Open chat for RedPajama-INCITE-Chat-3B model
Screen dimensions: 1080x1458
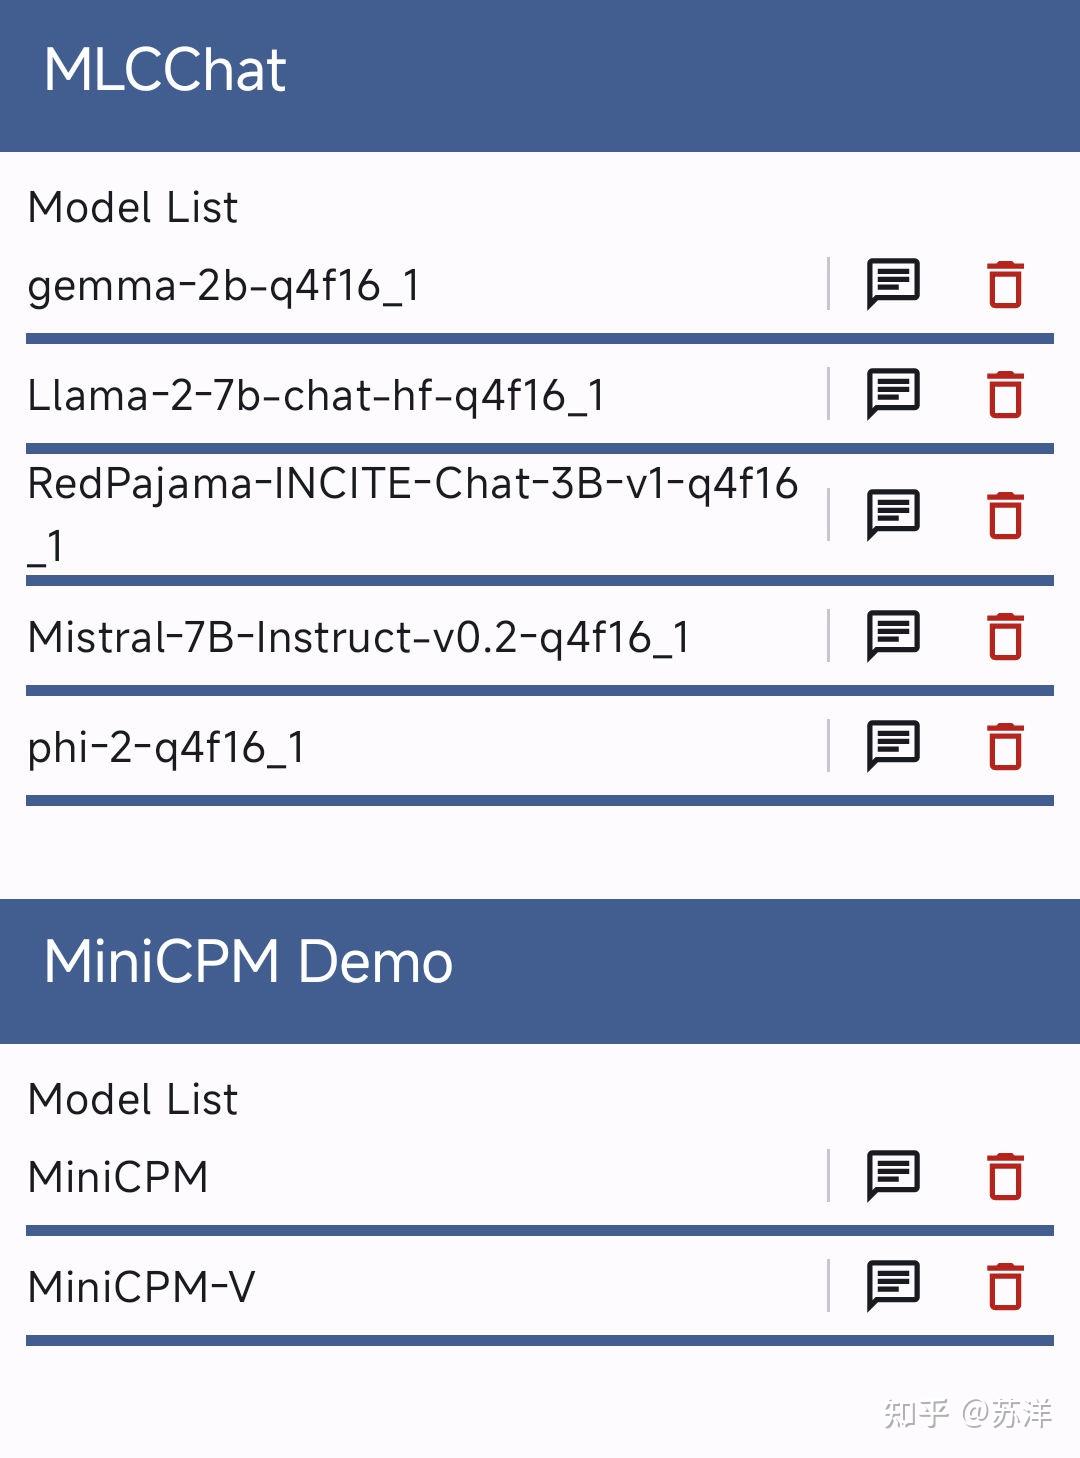(x=892, y=515)
